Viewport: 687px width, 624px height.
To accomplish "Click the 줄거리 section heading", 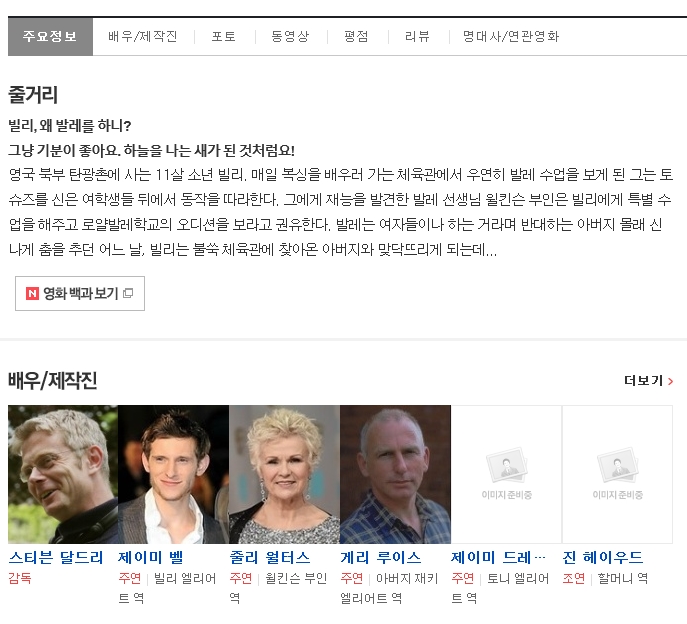I will [33, 95].
